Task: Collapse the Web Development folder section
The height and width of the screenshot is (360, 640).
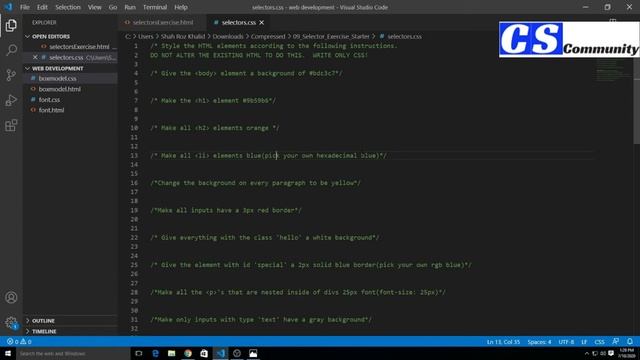Action: [x=54, y=68]
